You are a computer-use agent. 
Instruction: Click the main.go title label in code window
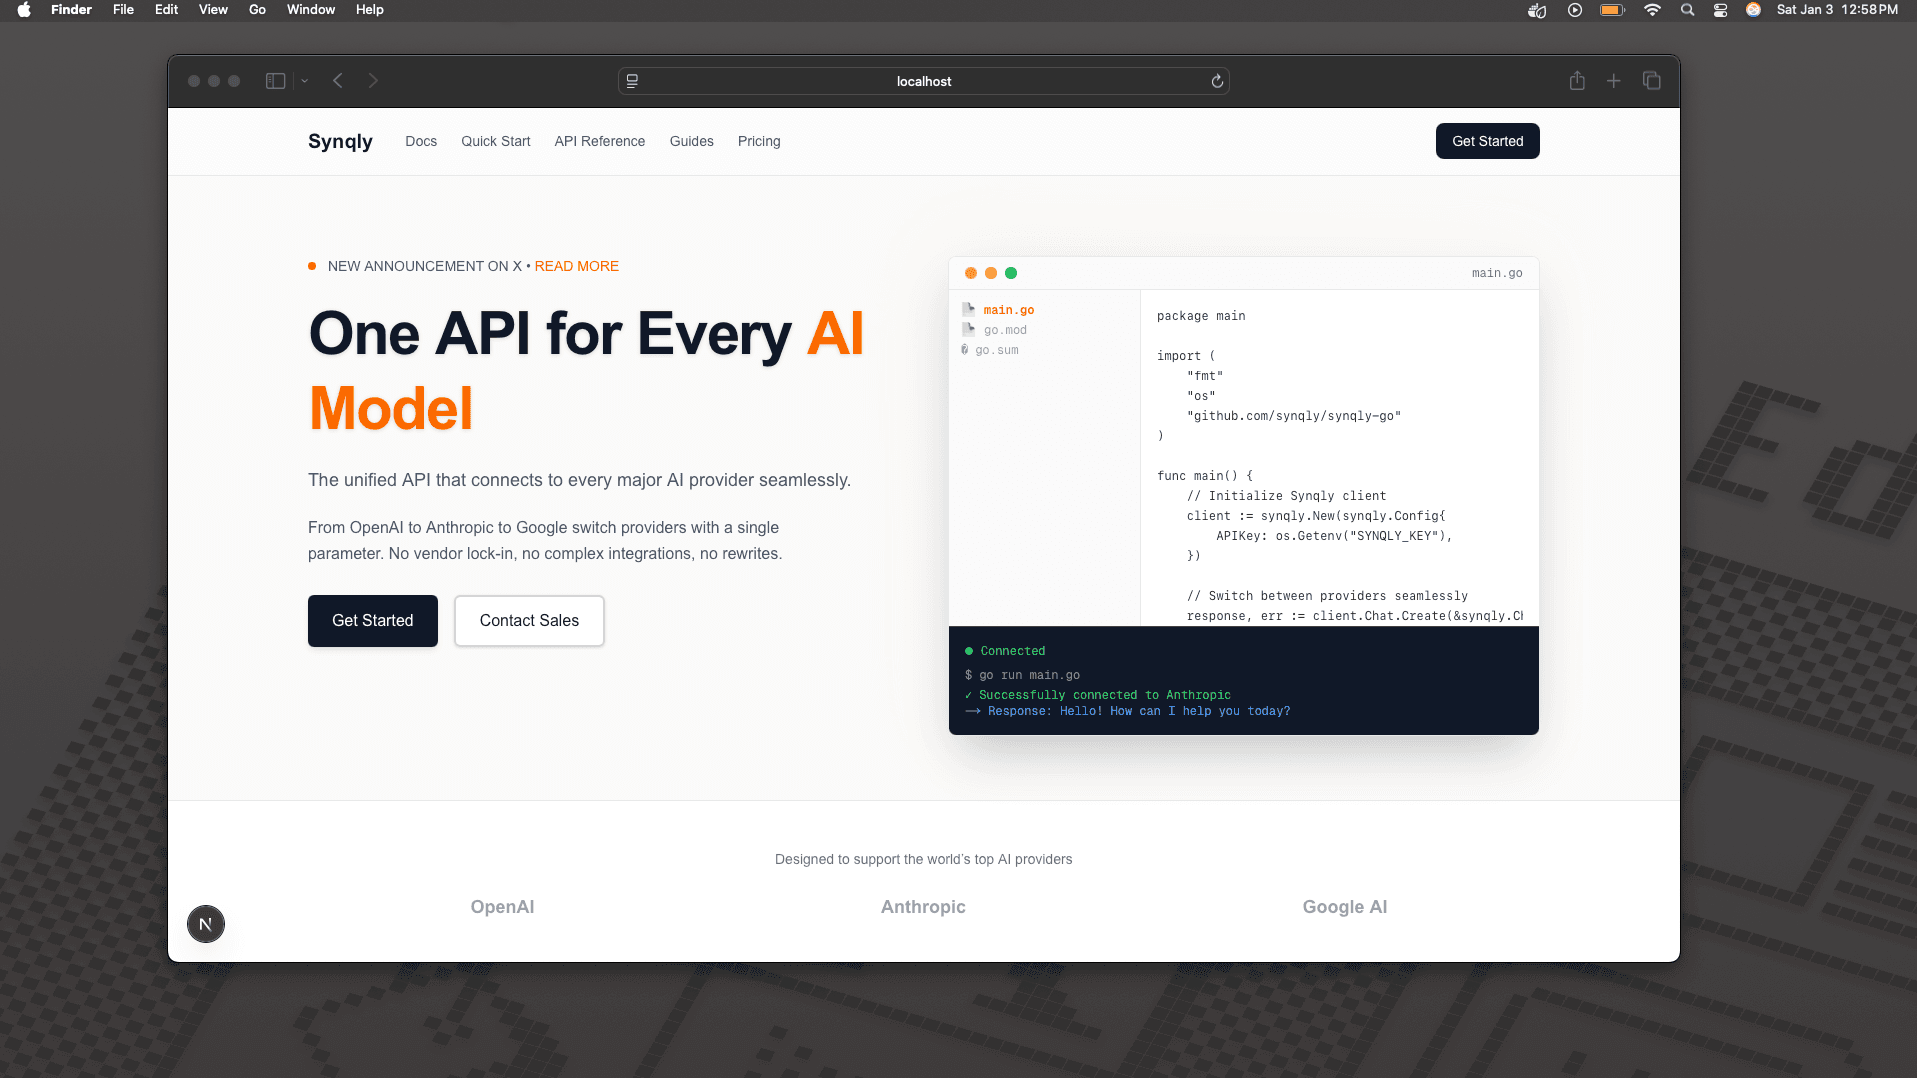[1497, 273]
